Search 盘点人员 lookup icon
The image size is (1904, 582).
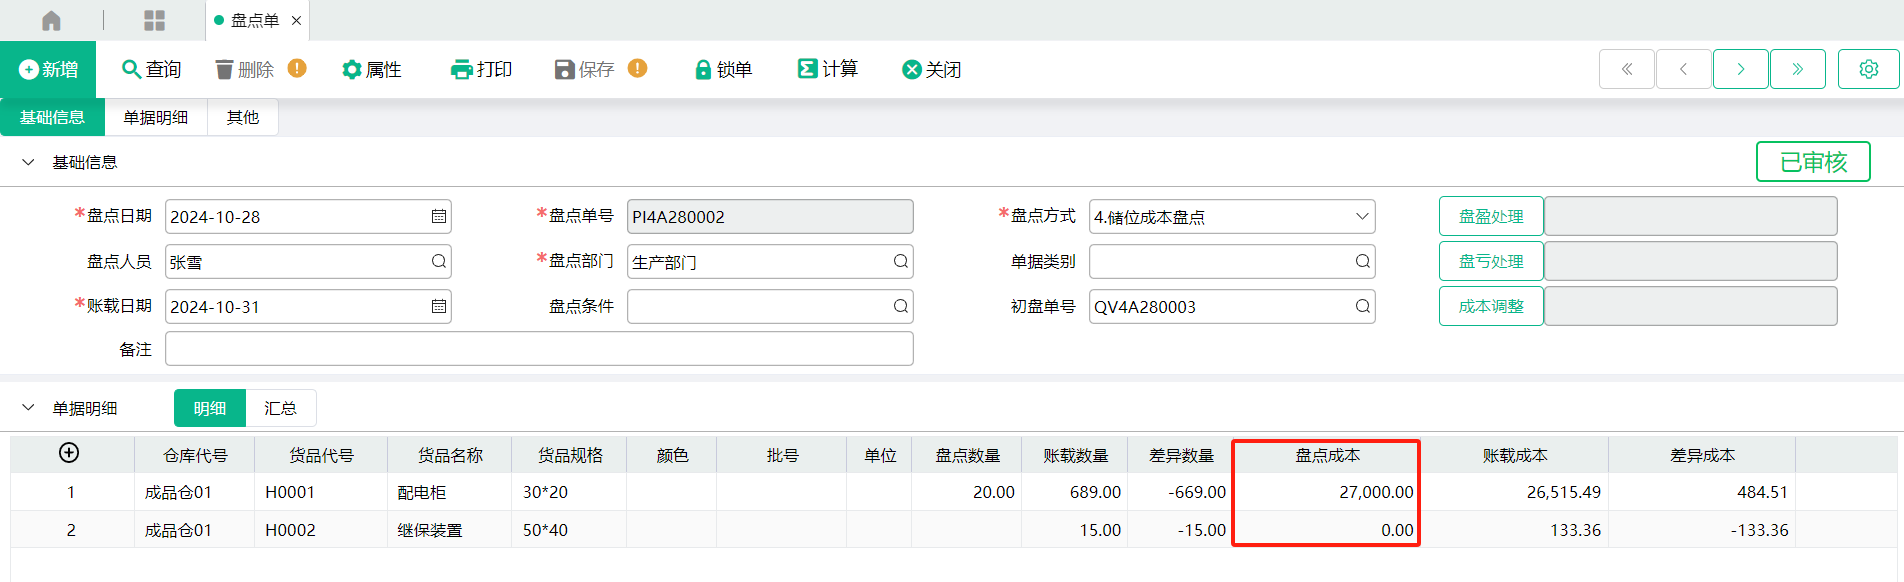438,262
